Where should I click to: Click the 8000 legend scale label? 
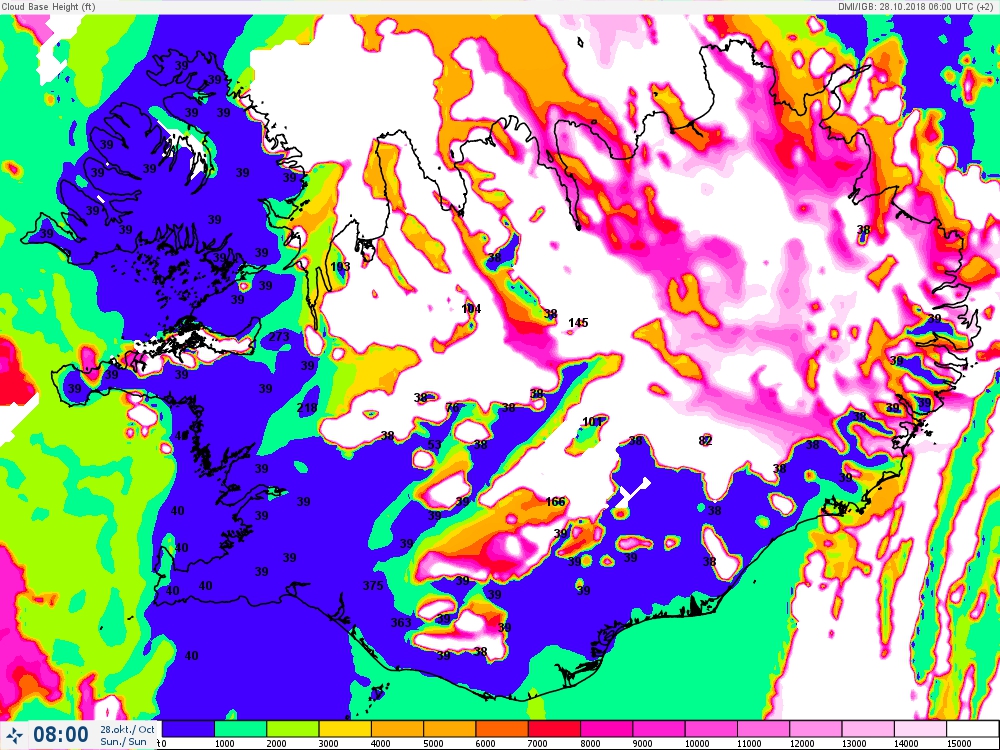point(590,744)
